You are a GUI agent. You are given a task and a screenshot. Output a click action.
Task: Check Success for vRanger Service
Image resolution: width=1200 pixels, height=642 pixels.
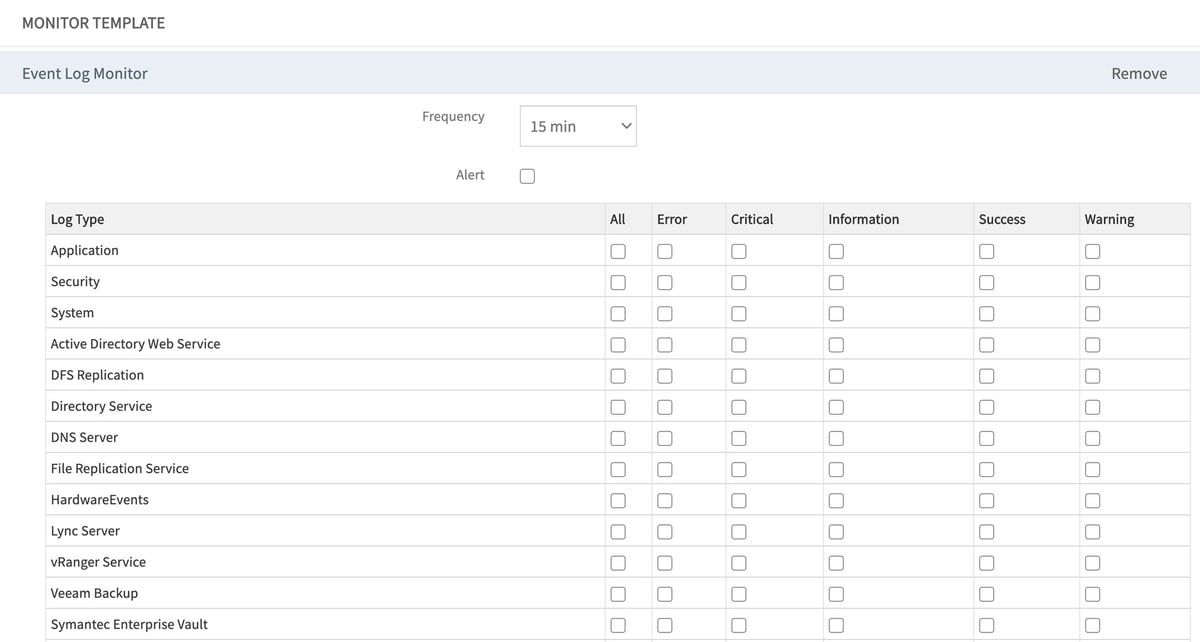987,563
